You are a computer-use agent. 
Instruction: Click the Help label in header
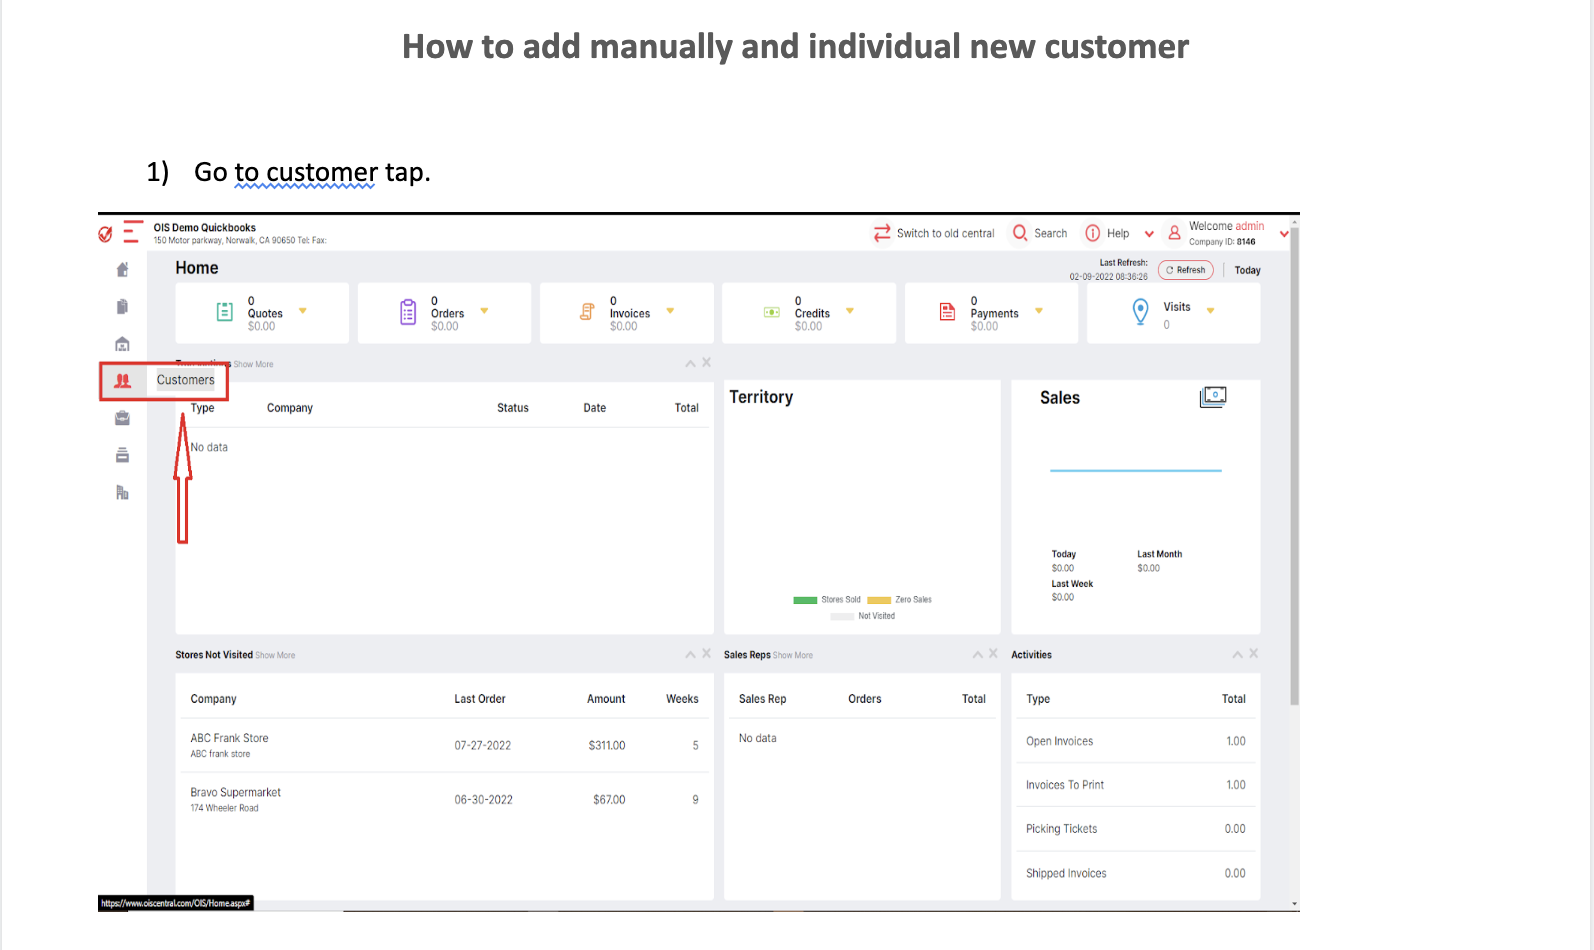1118,233
